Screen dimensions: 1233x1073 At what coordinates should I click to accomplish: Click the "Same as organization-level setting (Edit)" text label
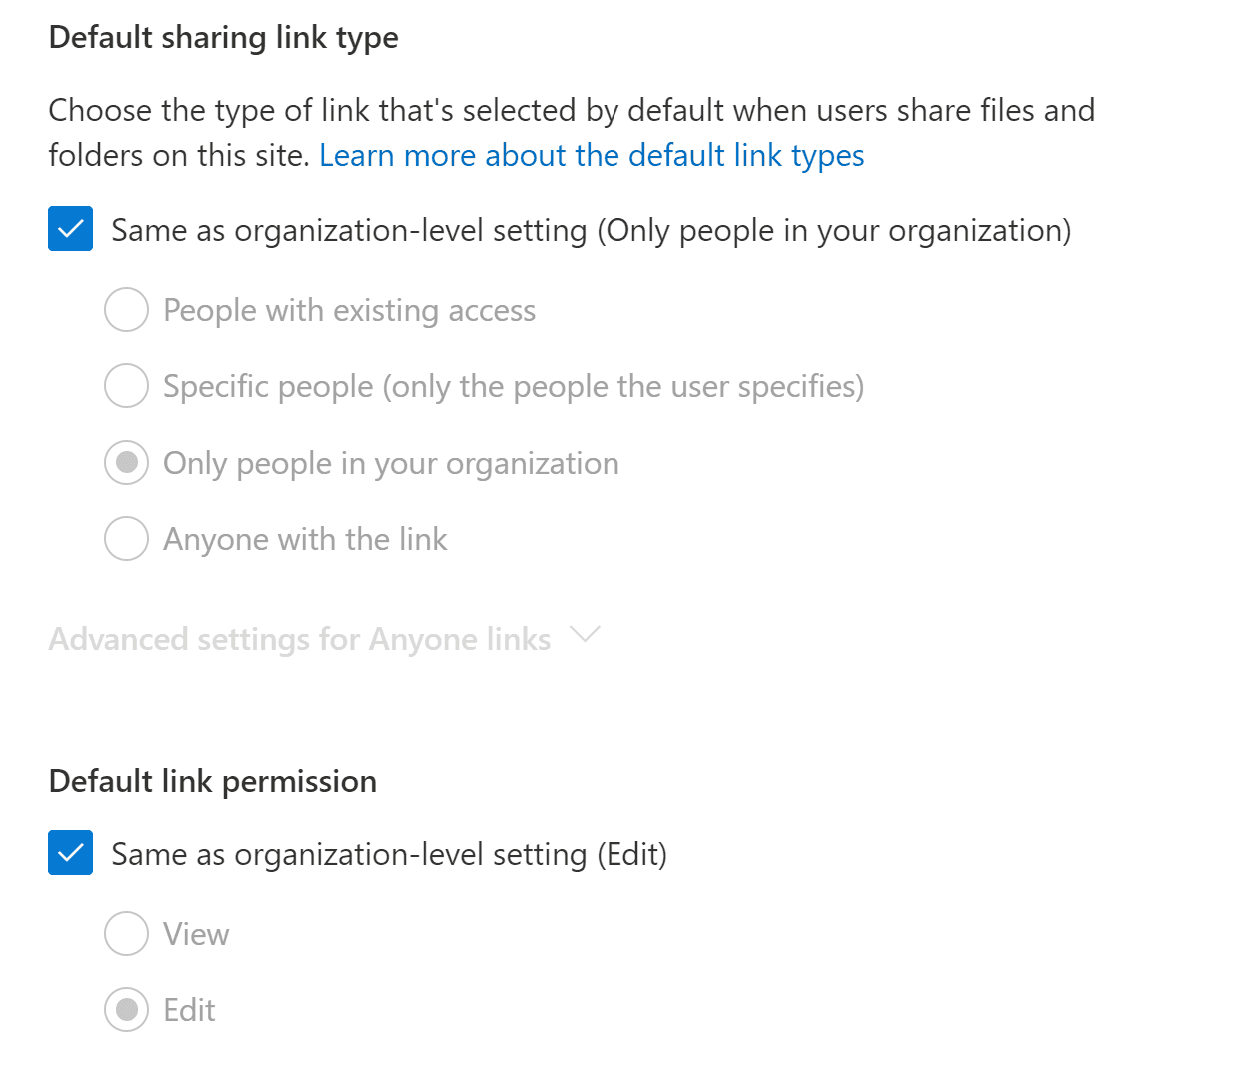391,853
